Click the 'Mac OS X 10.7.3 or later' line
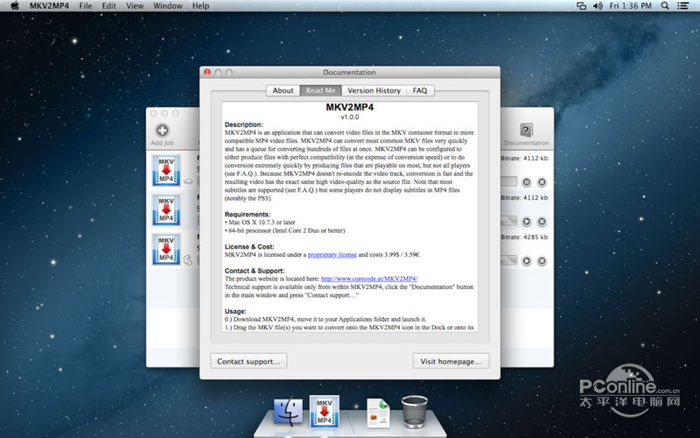This screenshot has height=438, width=700. pos(260,222)
